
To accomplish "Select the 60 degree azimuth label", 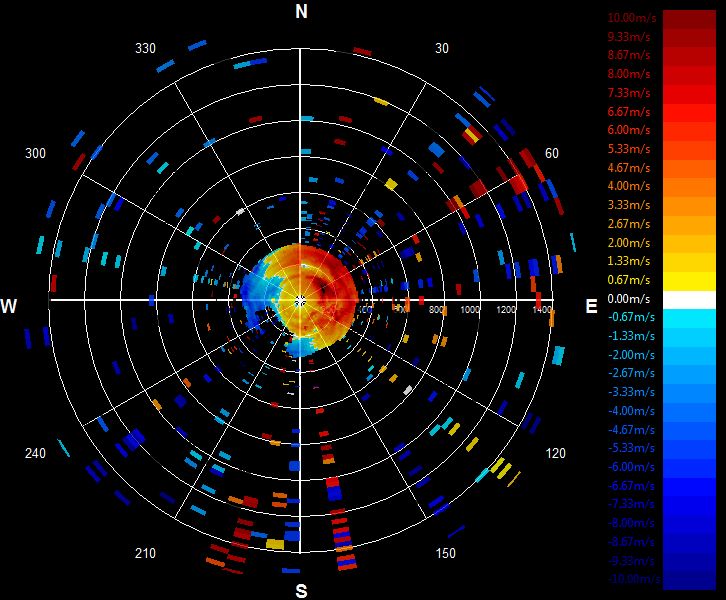I will (551, 153).
